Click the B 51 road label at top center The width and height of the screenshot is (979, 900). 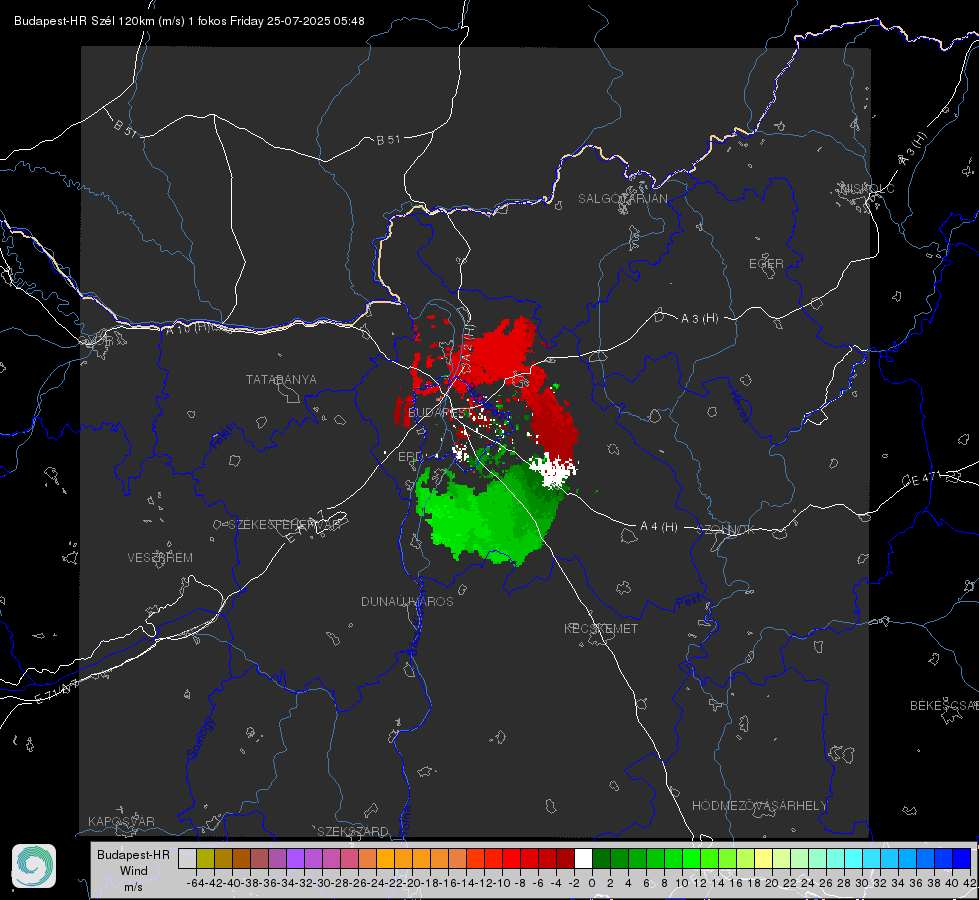click(x=388, y=140)
